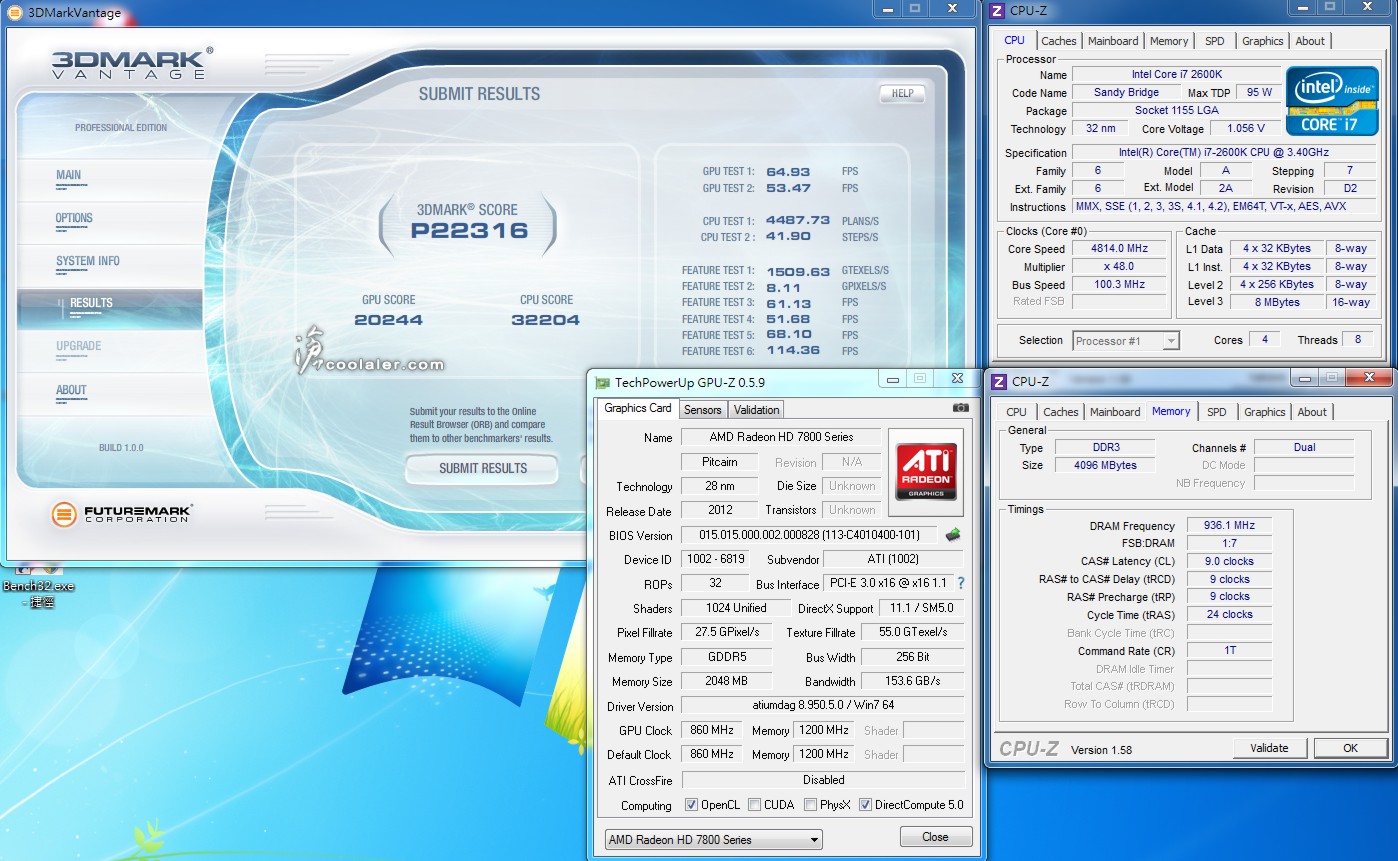
Task: Click the Memory Size value "2048 MB" in GPU-Z
Action: [726, 681]
